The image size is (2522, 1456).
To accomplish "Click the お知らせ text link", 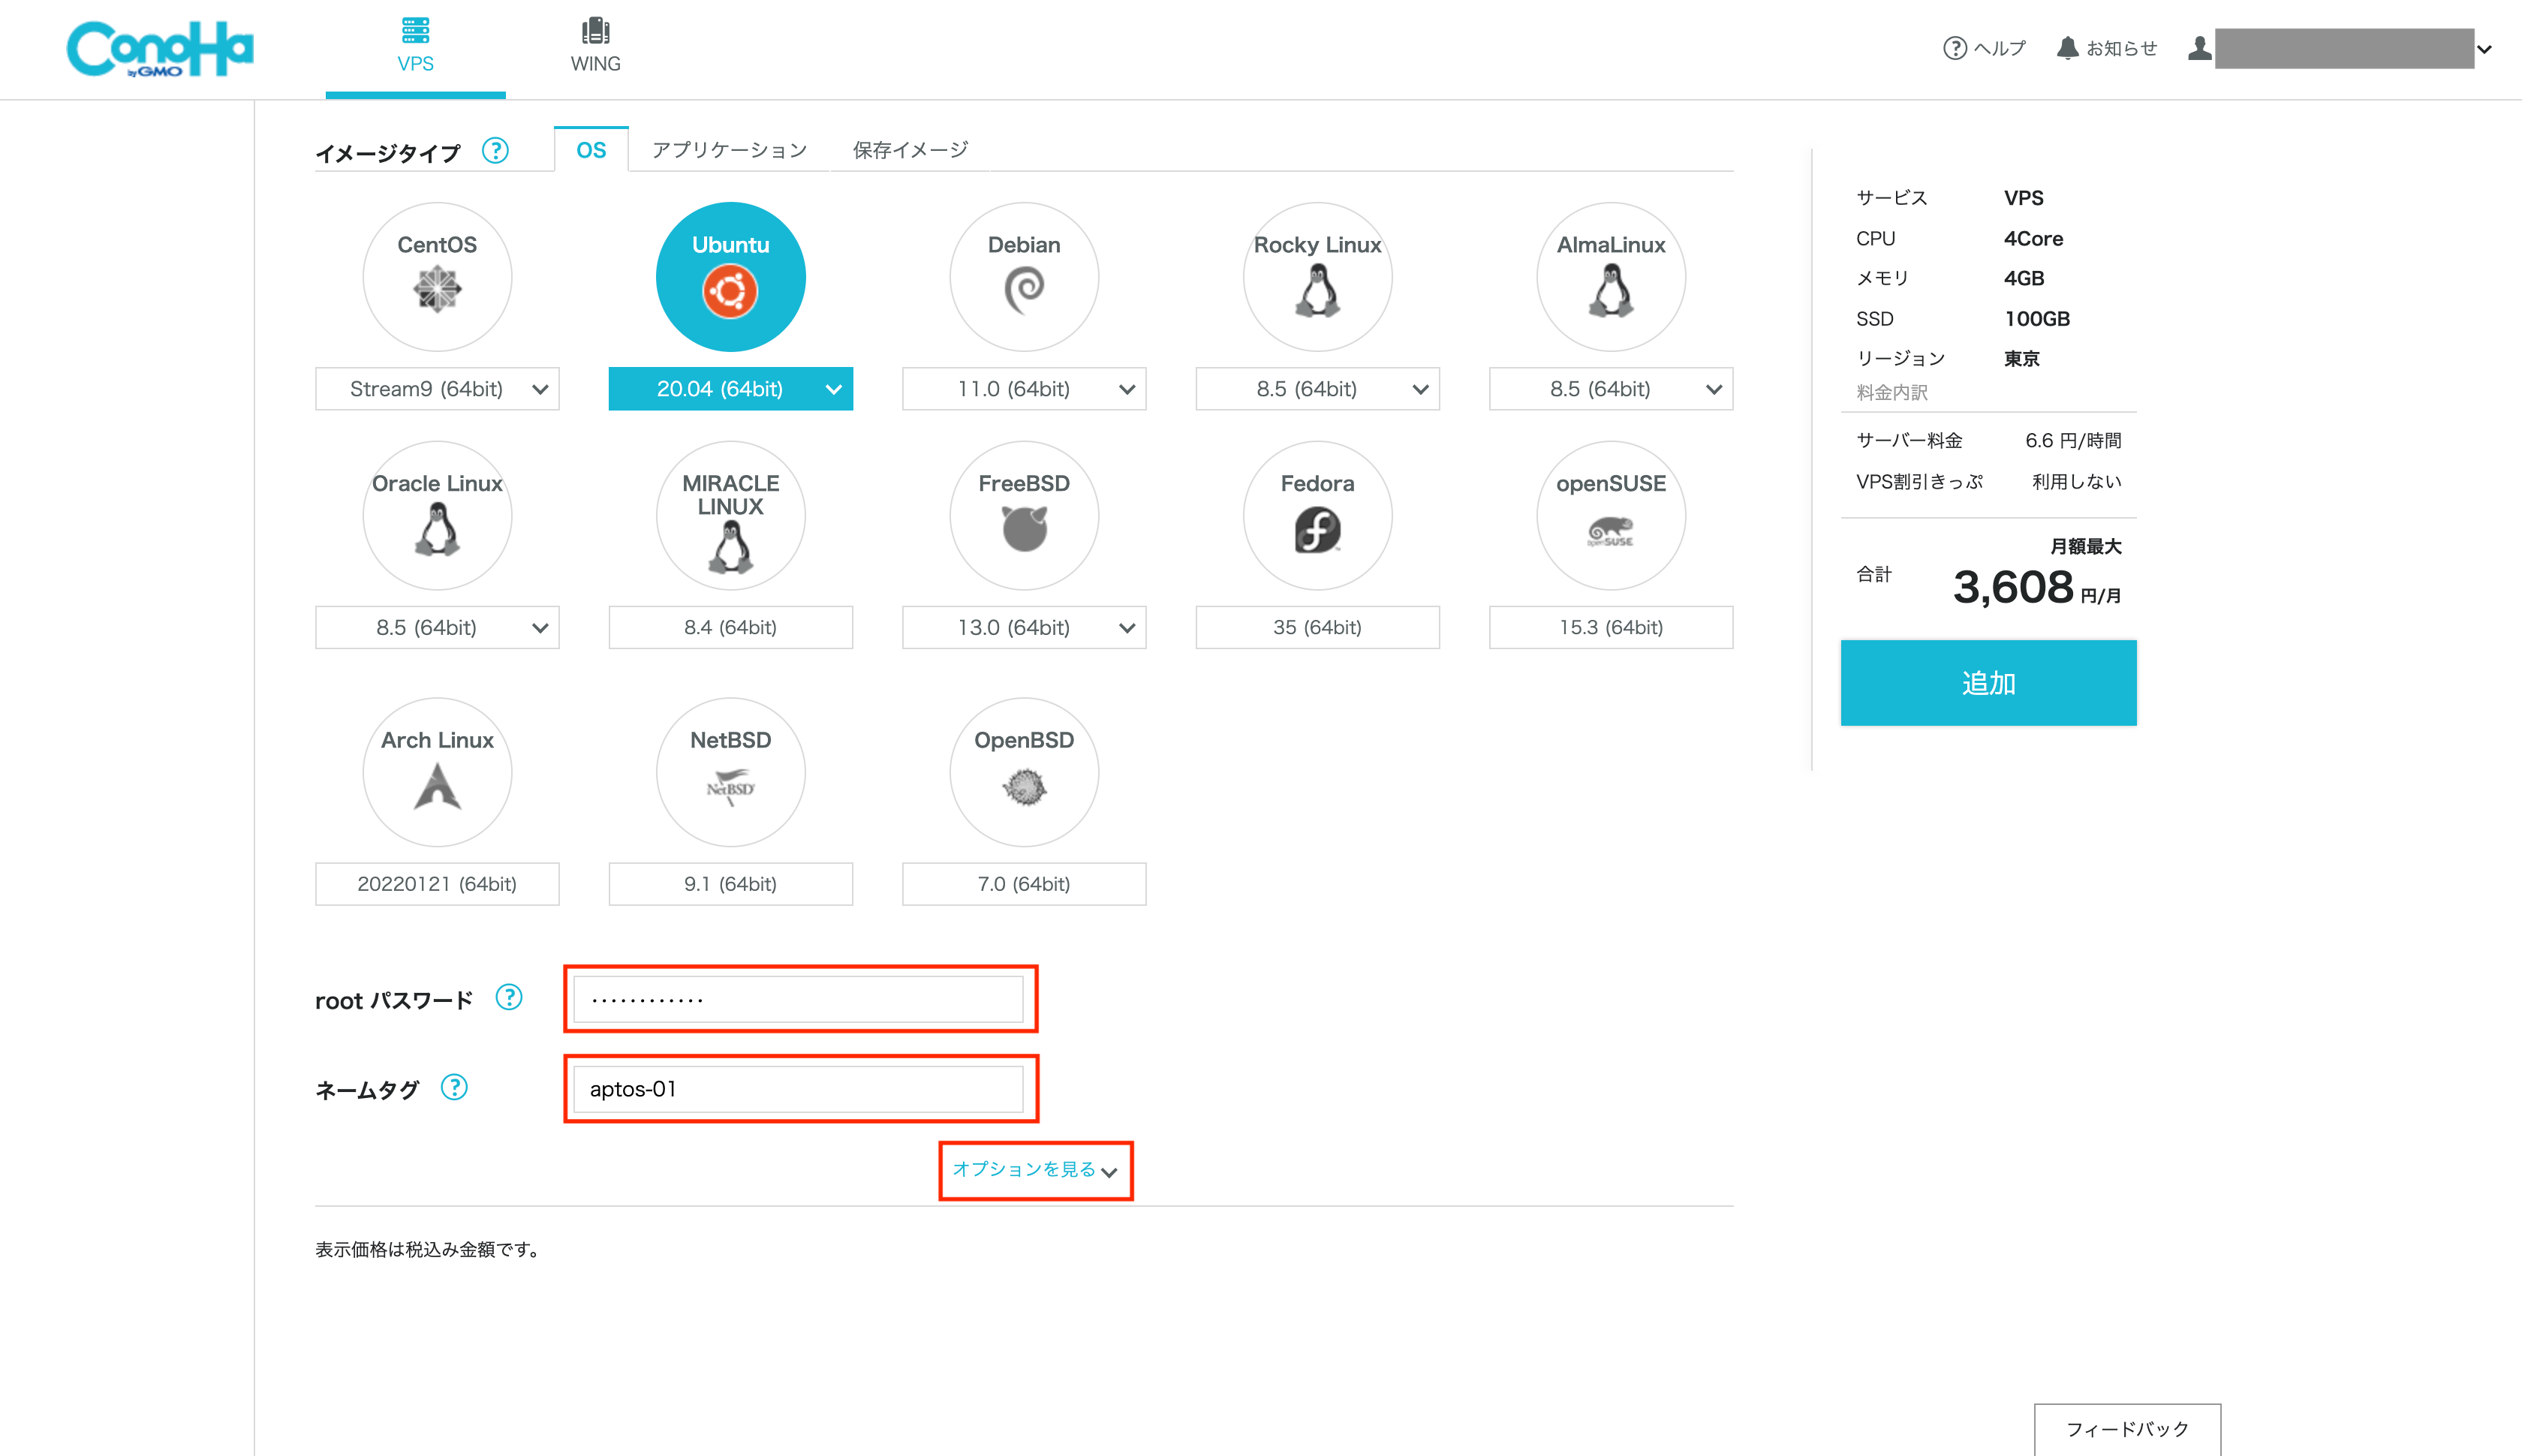I will (x=2121, y=48).
